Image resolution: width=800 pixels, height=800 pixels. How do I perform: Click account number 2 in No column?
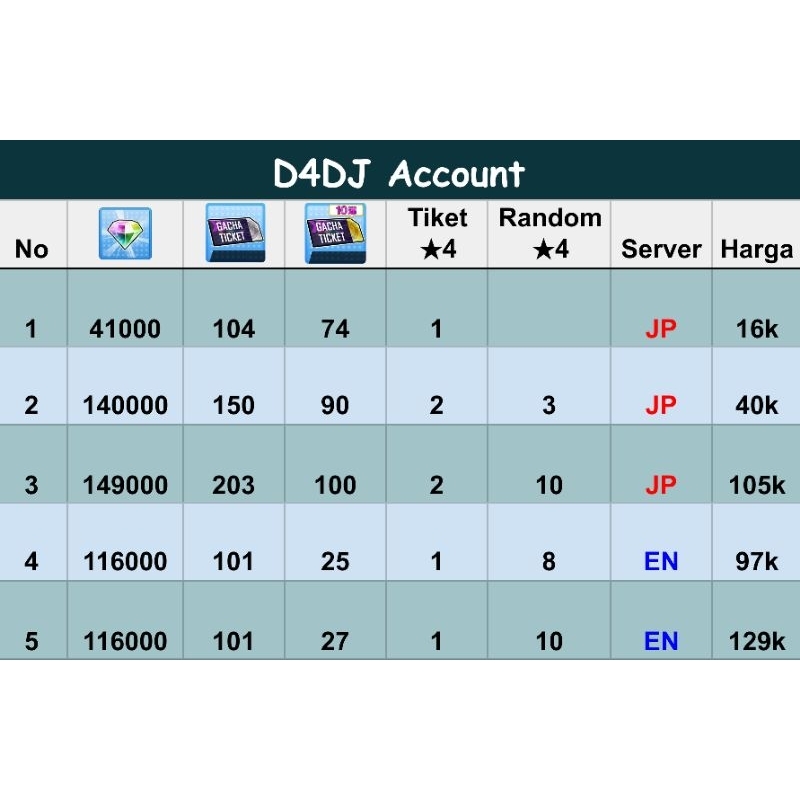(31, 406)
